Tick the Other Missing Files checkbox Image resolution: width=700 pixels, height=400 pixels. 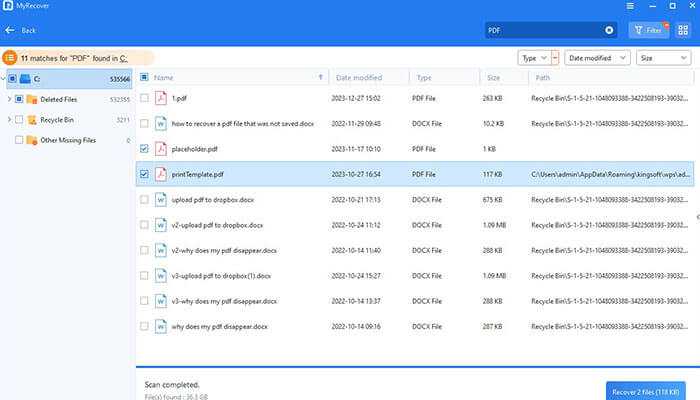(x=19, y=140)
